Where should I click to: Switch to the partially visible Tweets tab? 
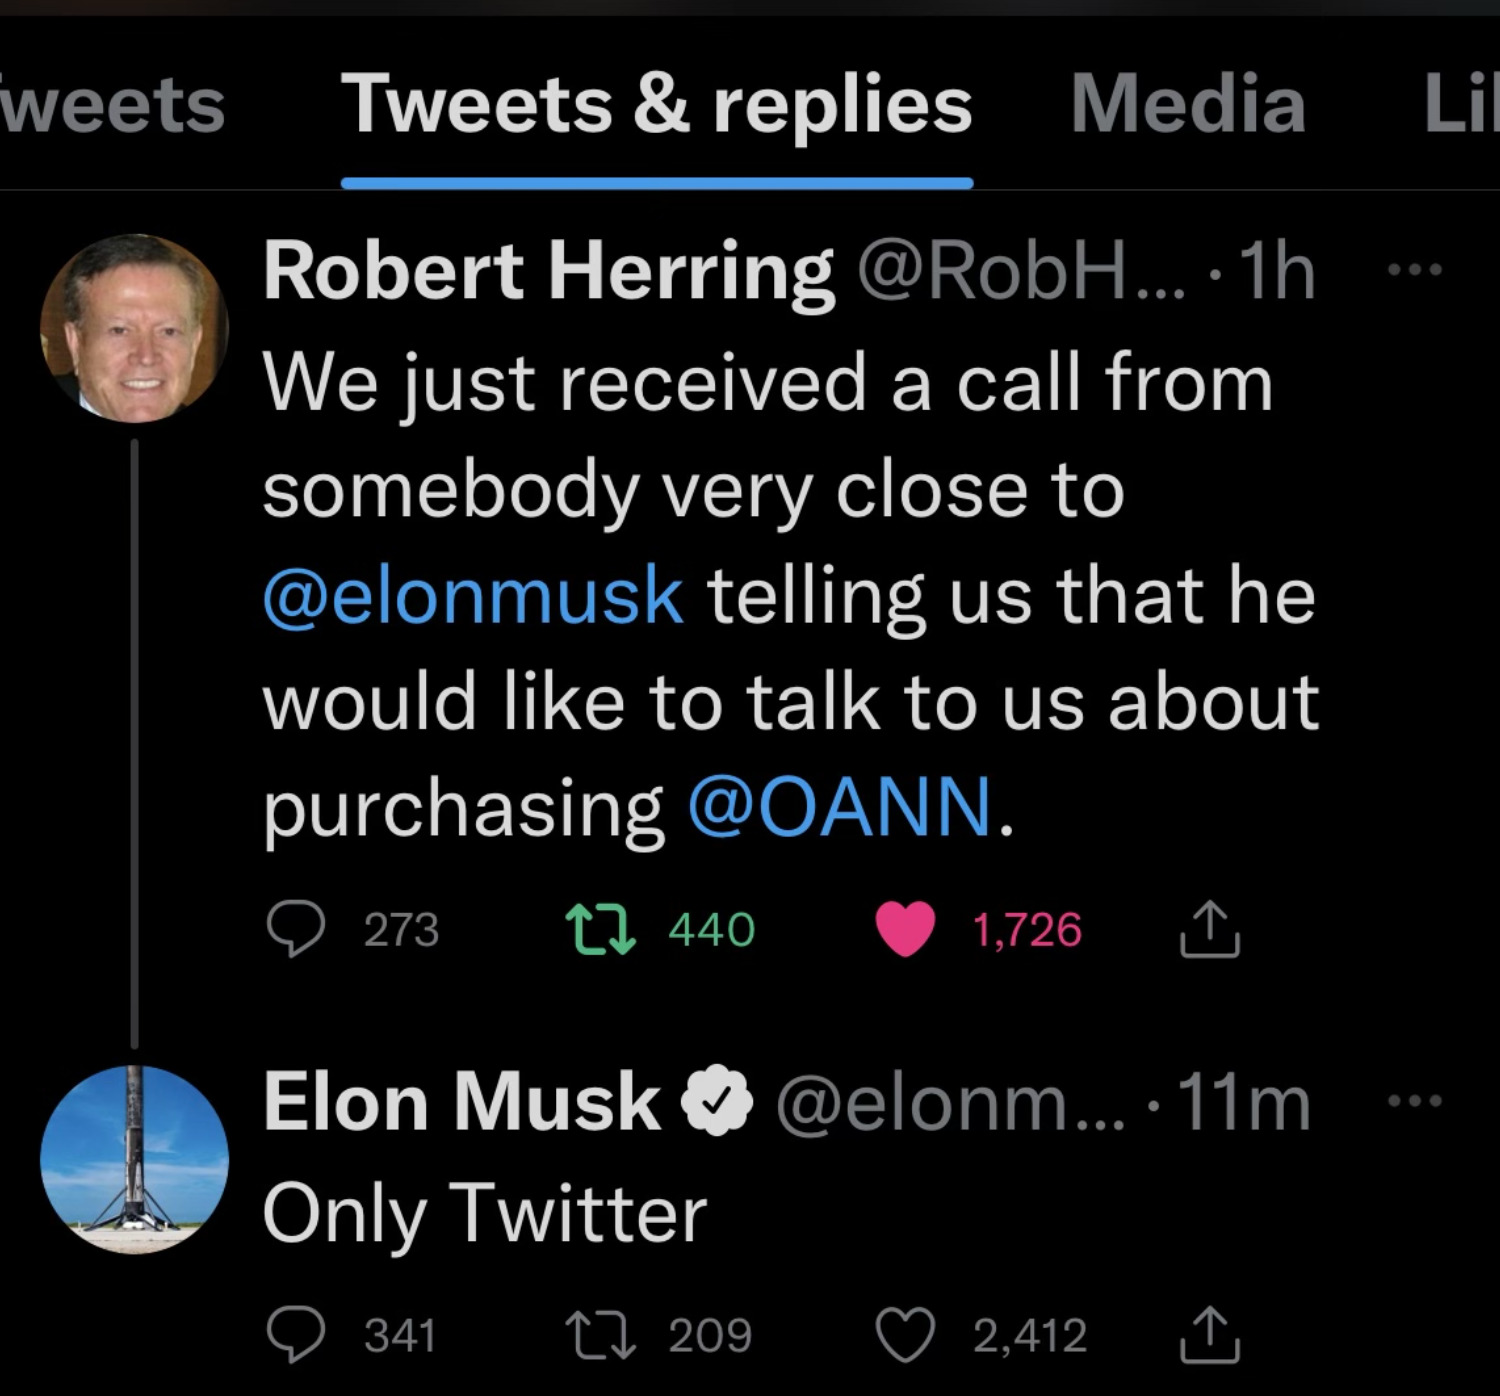point(112,104)
